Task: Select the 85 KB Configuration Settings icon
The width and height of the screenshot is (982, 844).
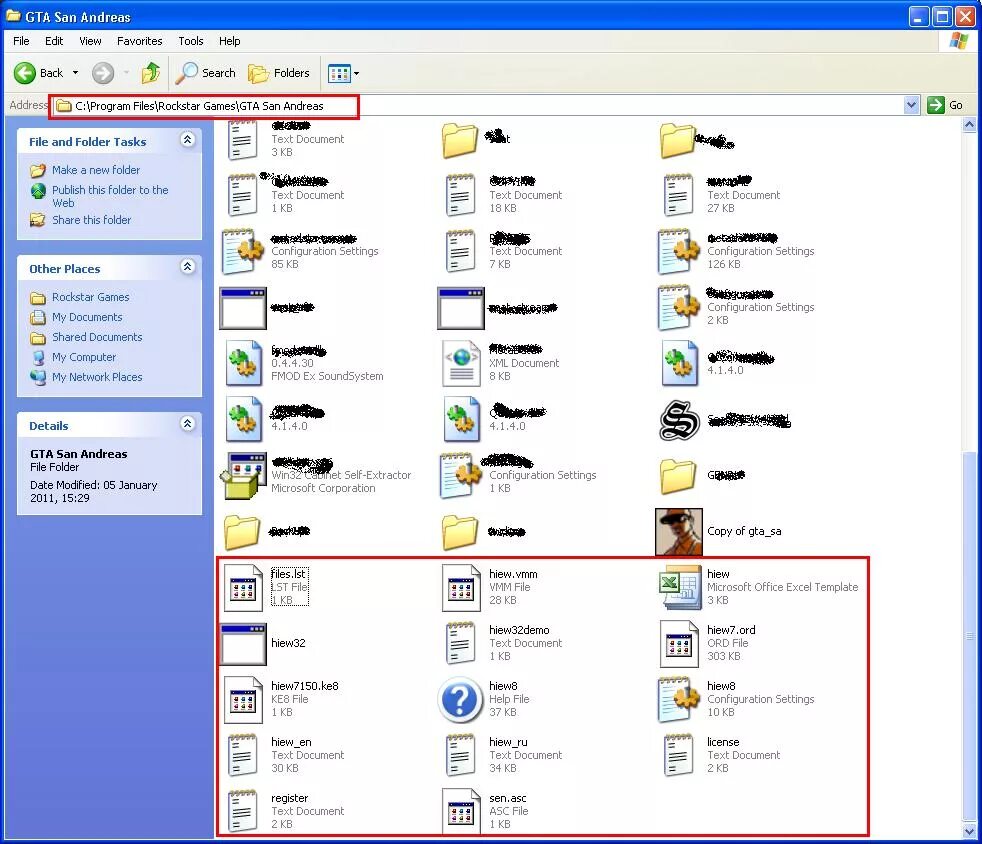Action: [x=243, y=252]
